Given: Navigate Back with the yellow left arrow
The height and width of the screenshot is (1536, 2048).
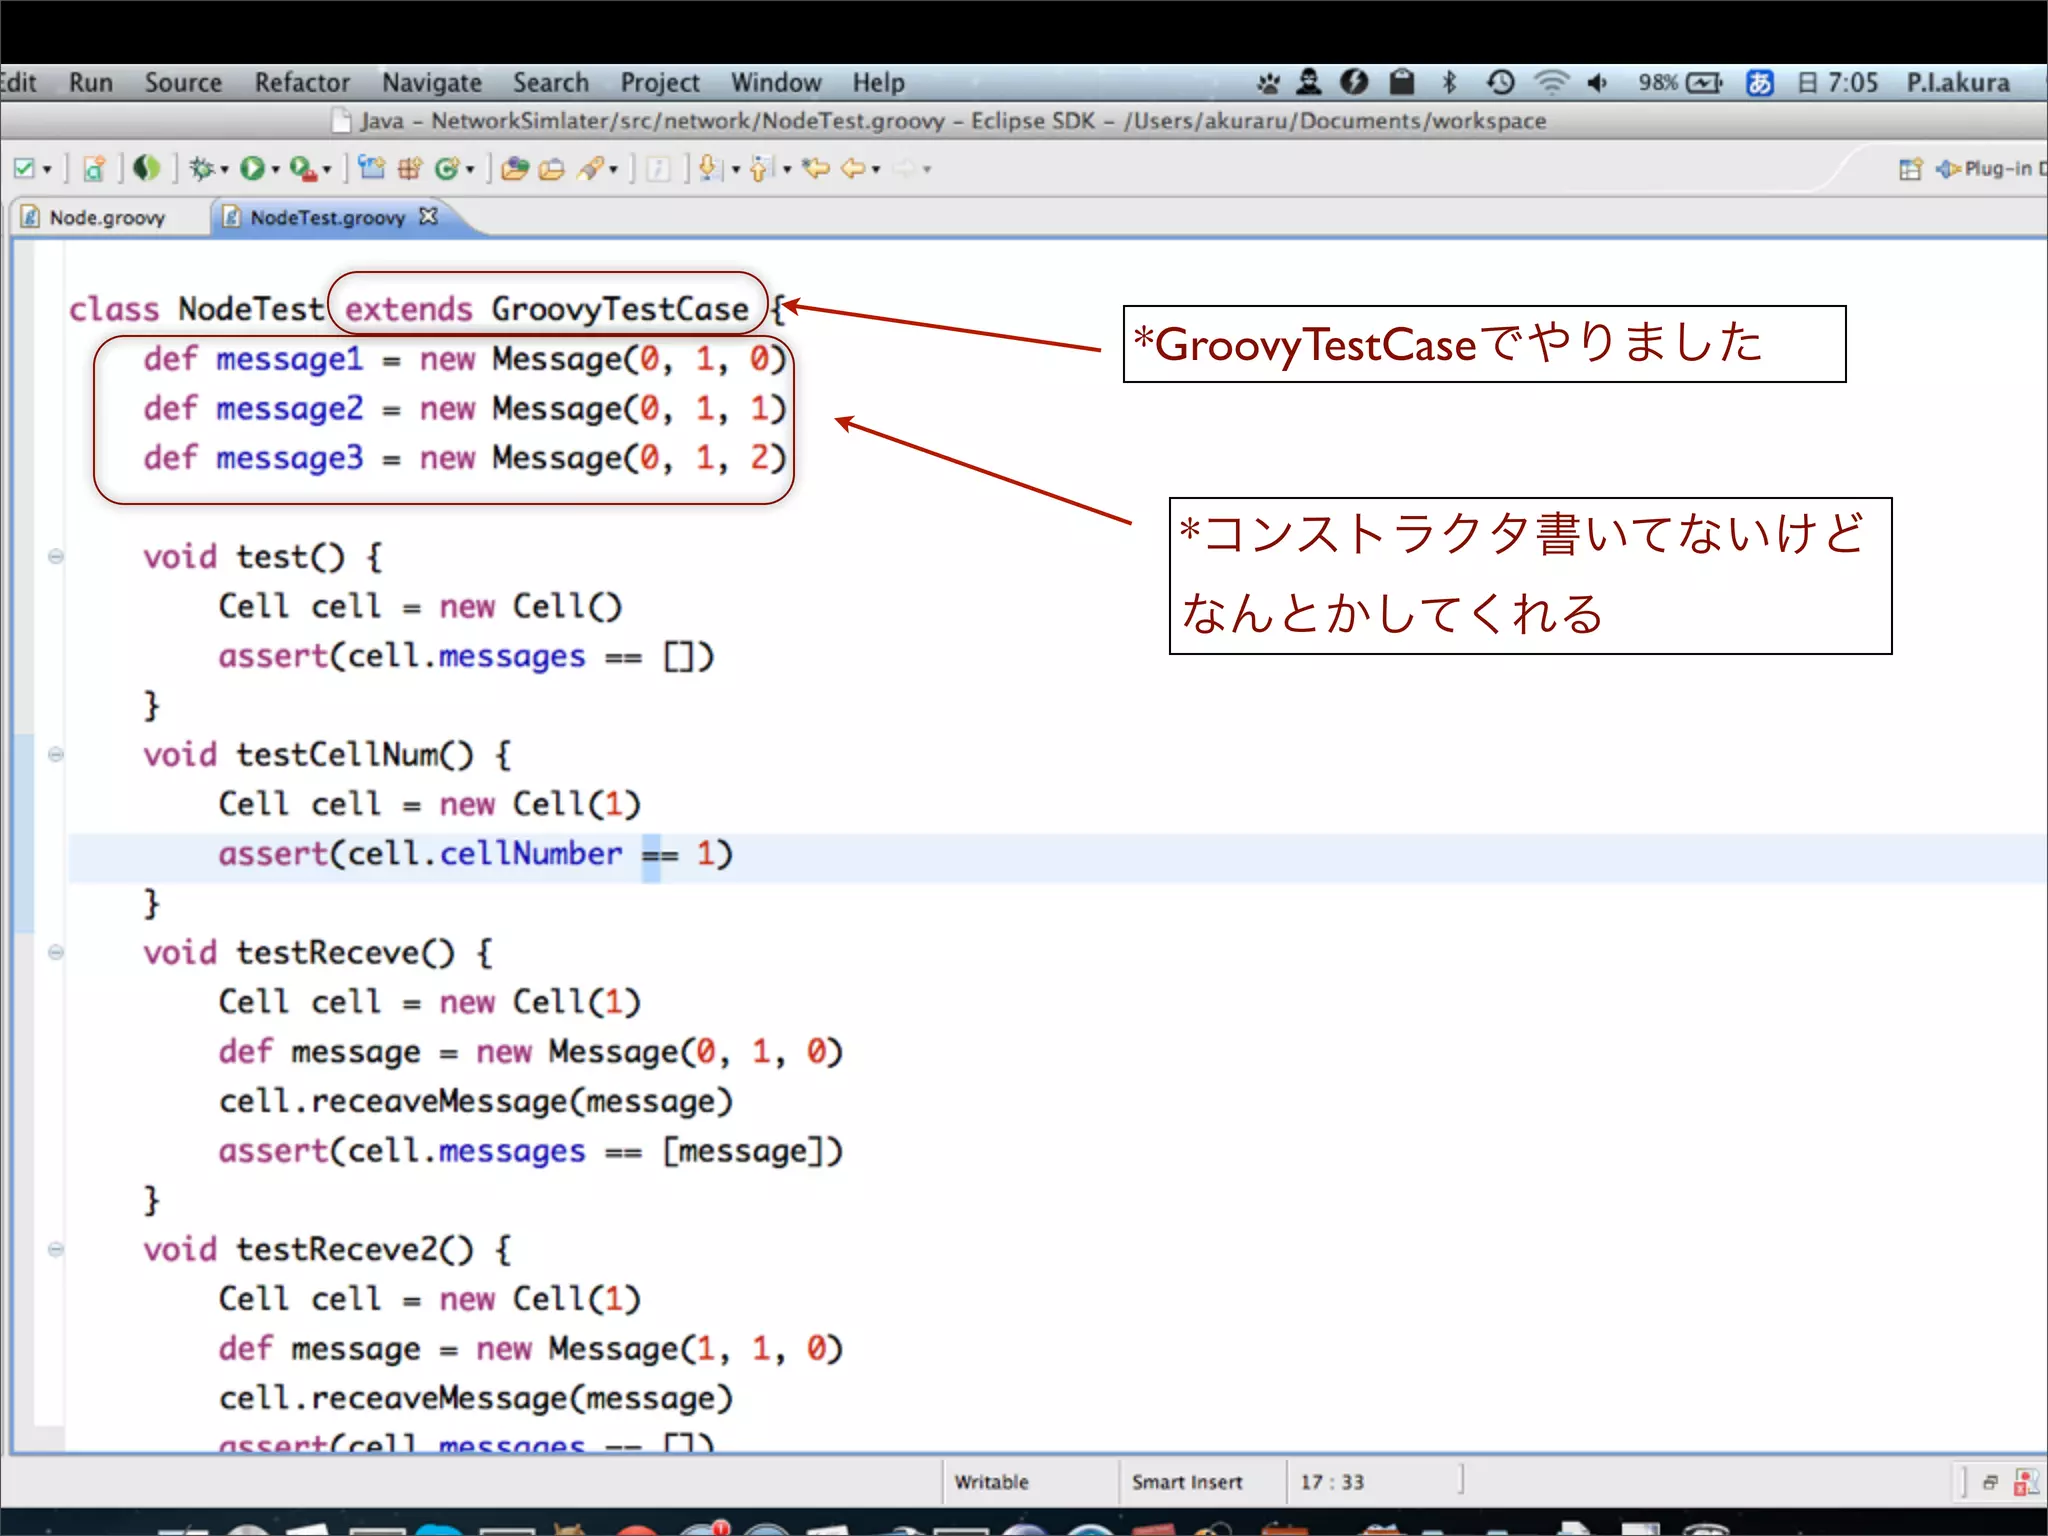Looking at the screenshot, I should (853, 169).
